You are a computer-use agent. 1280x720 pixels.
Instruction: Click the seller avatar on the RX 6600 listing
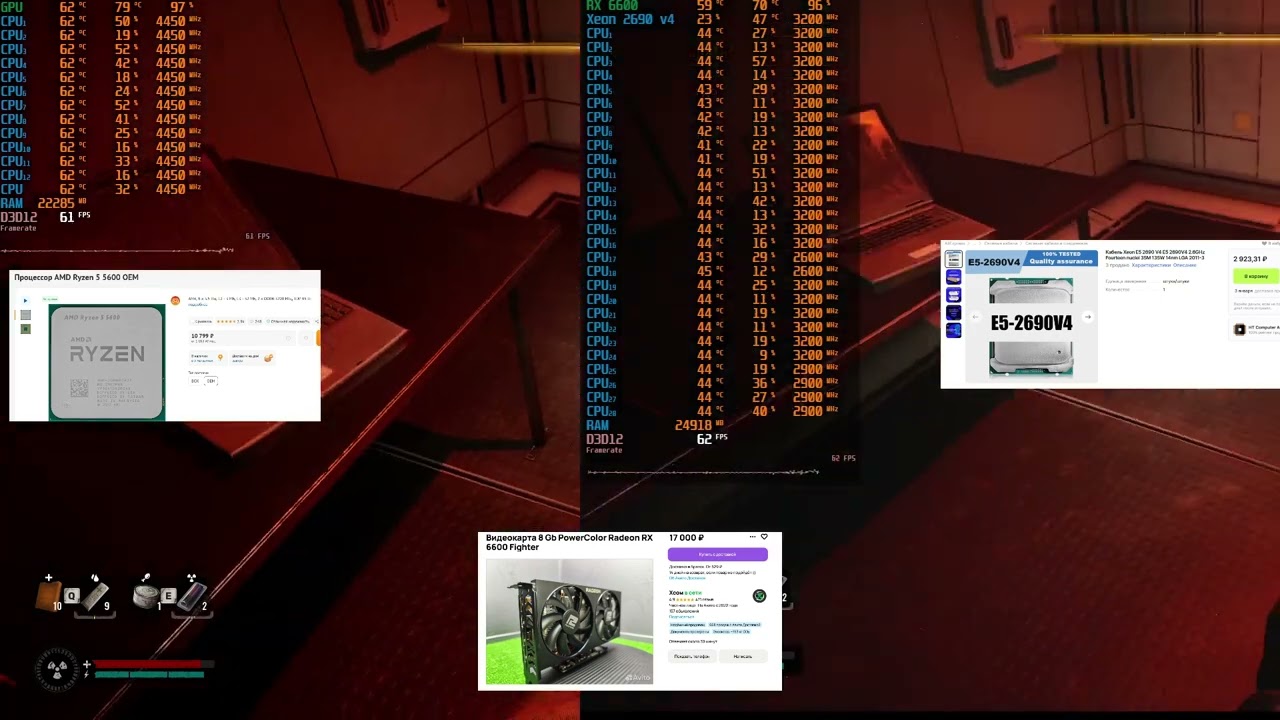point(759,596)
